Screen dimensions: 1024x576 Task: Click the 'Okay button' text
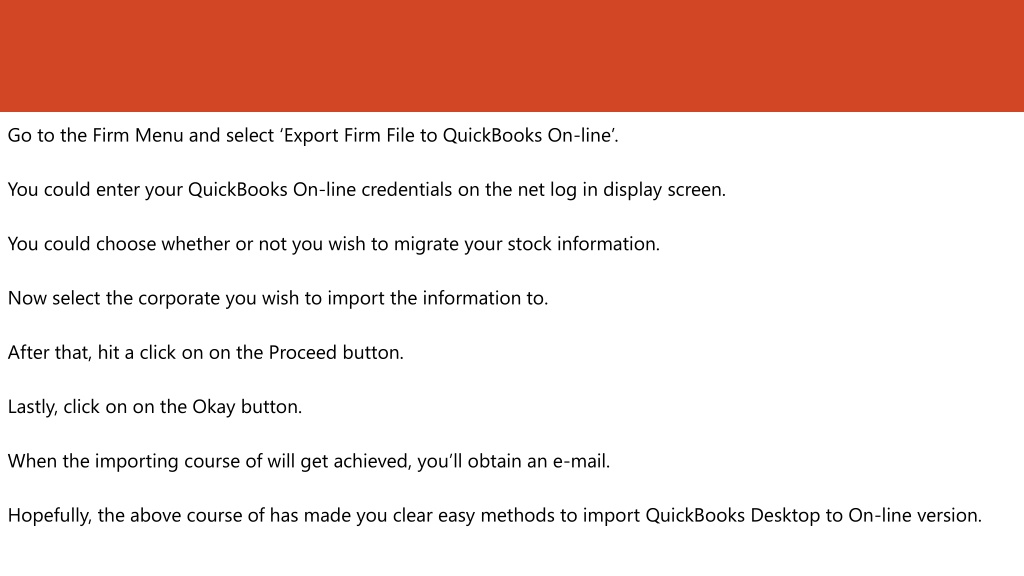pyautogui.click(x=246, y=408)
